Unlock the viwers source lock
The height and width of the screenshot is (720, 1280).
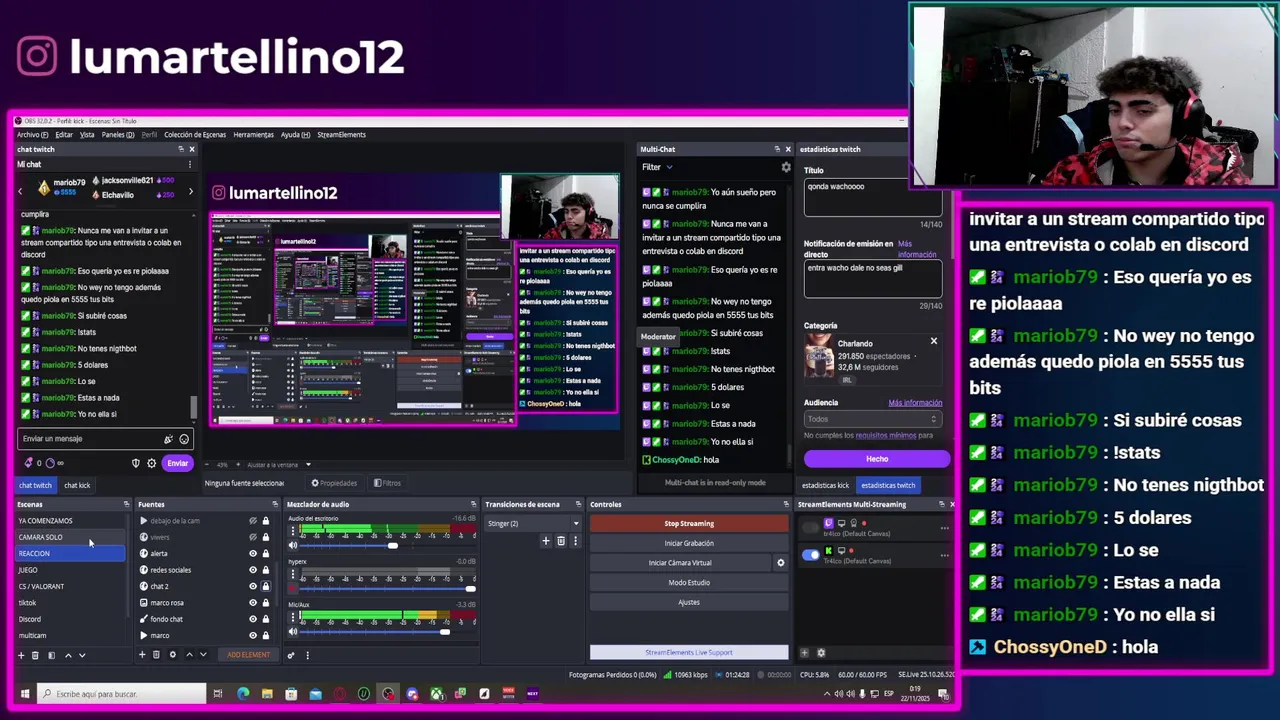click(266, 537)
